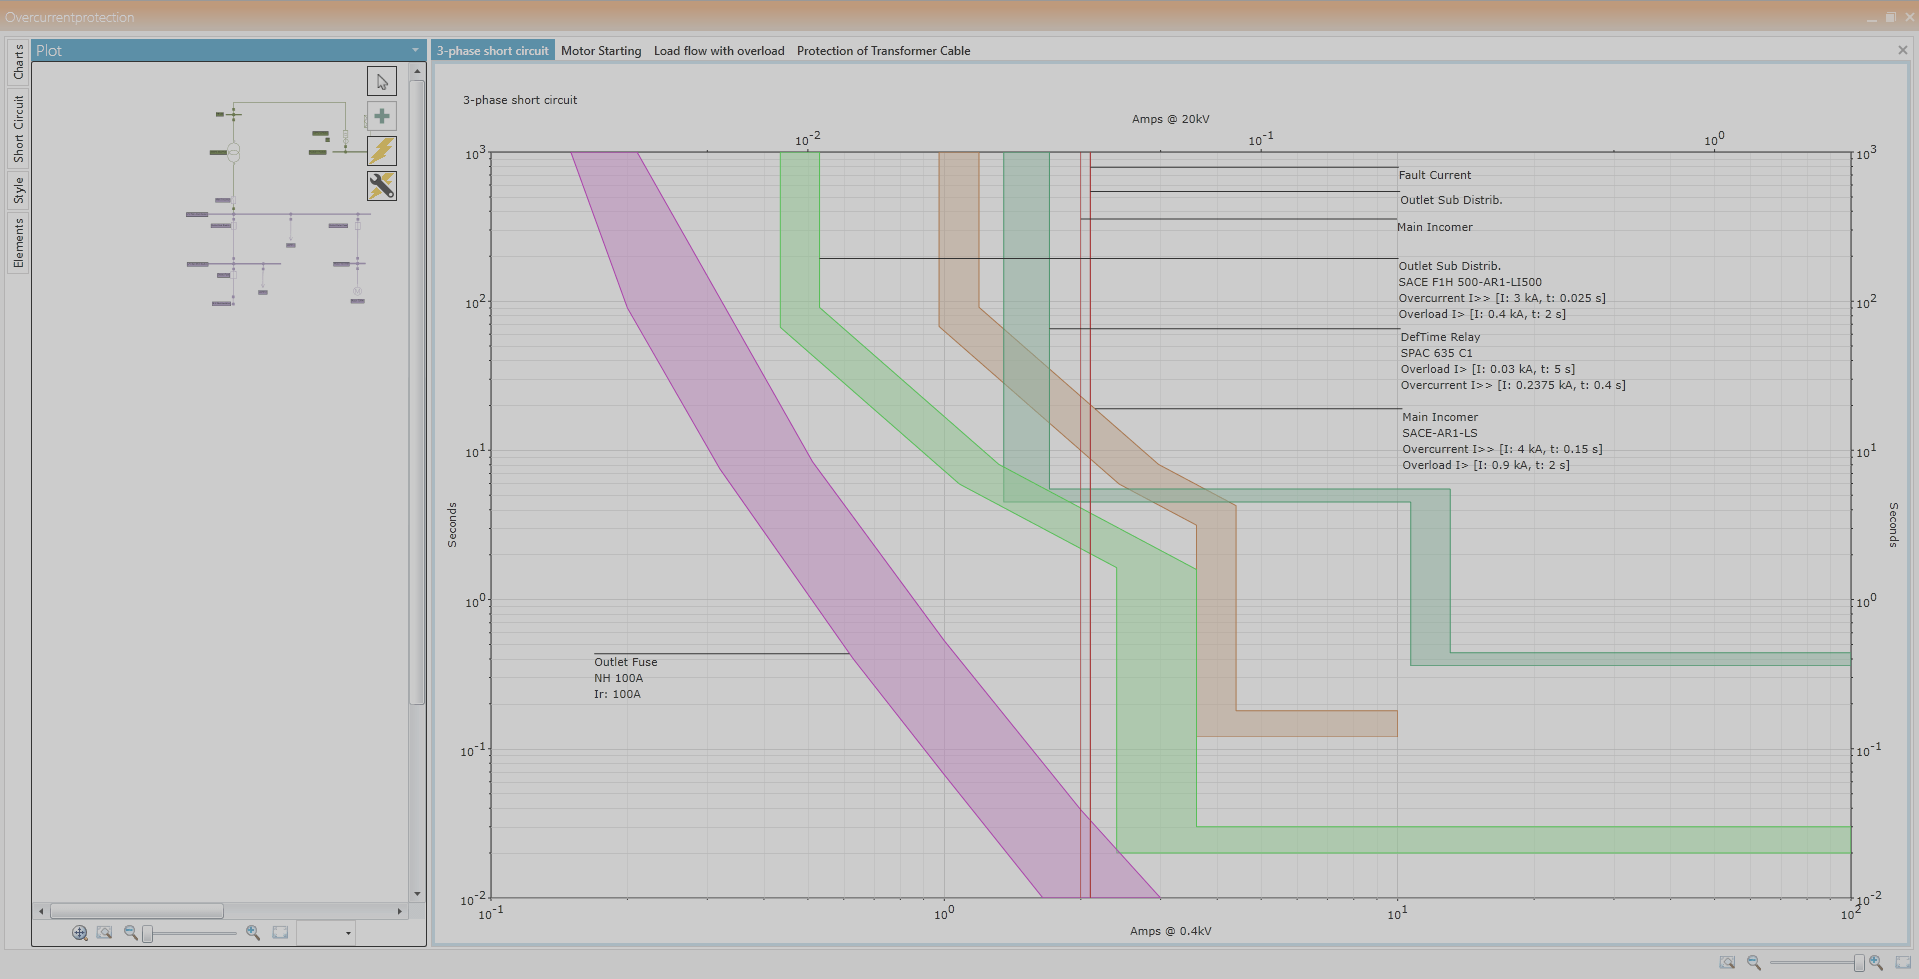Click the 'Plot' panel title
1919x979 pixels.
[49, 50]
